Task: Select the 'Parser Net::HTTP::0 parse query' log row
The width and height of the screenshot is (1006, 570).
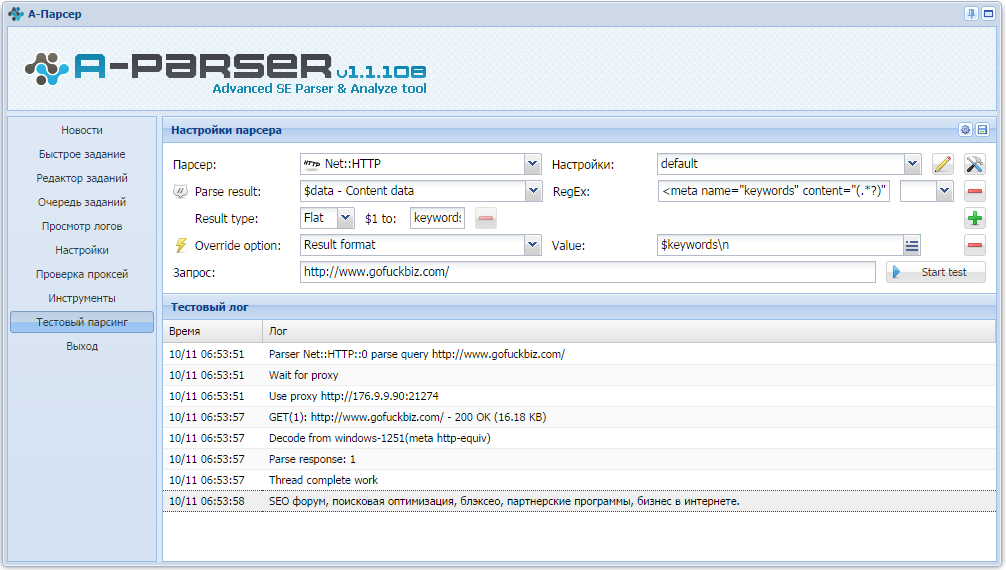Action: [579, 354]
